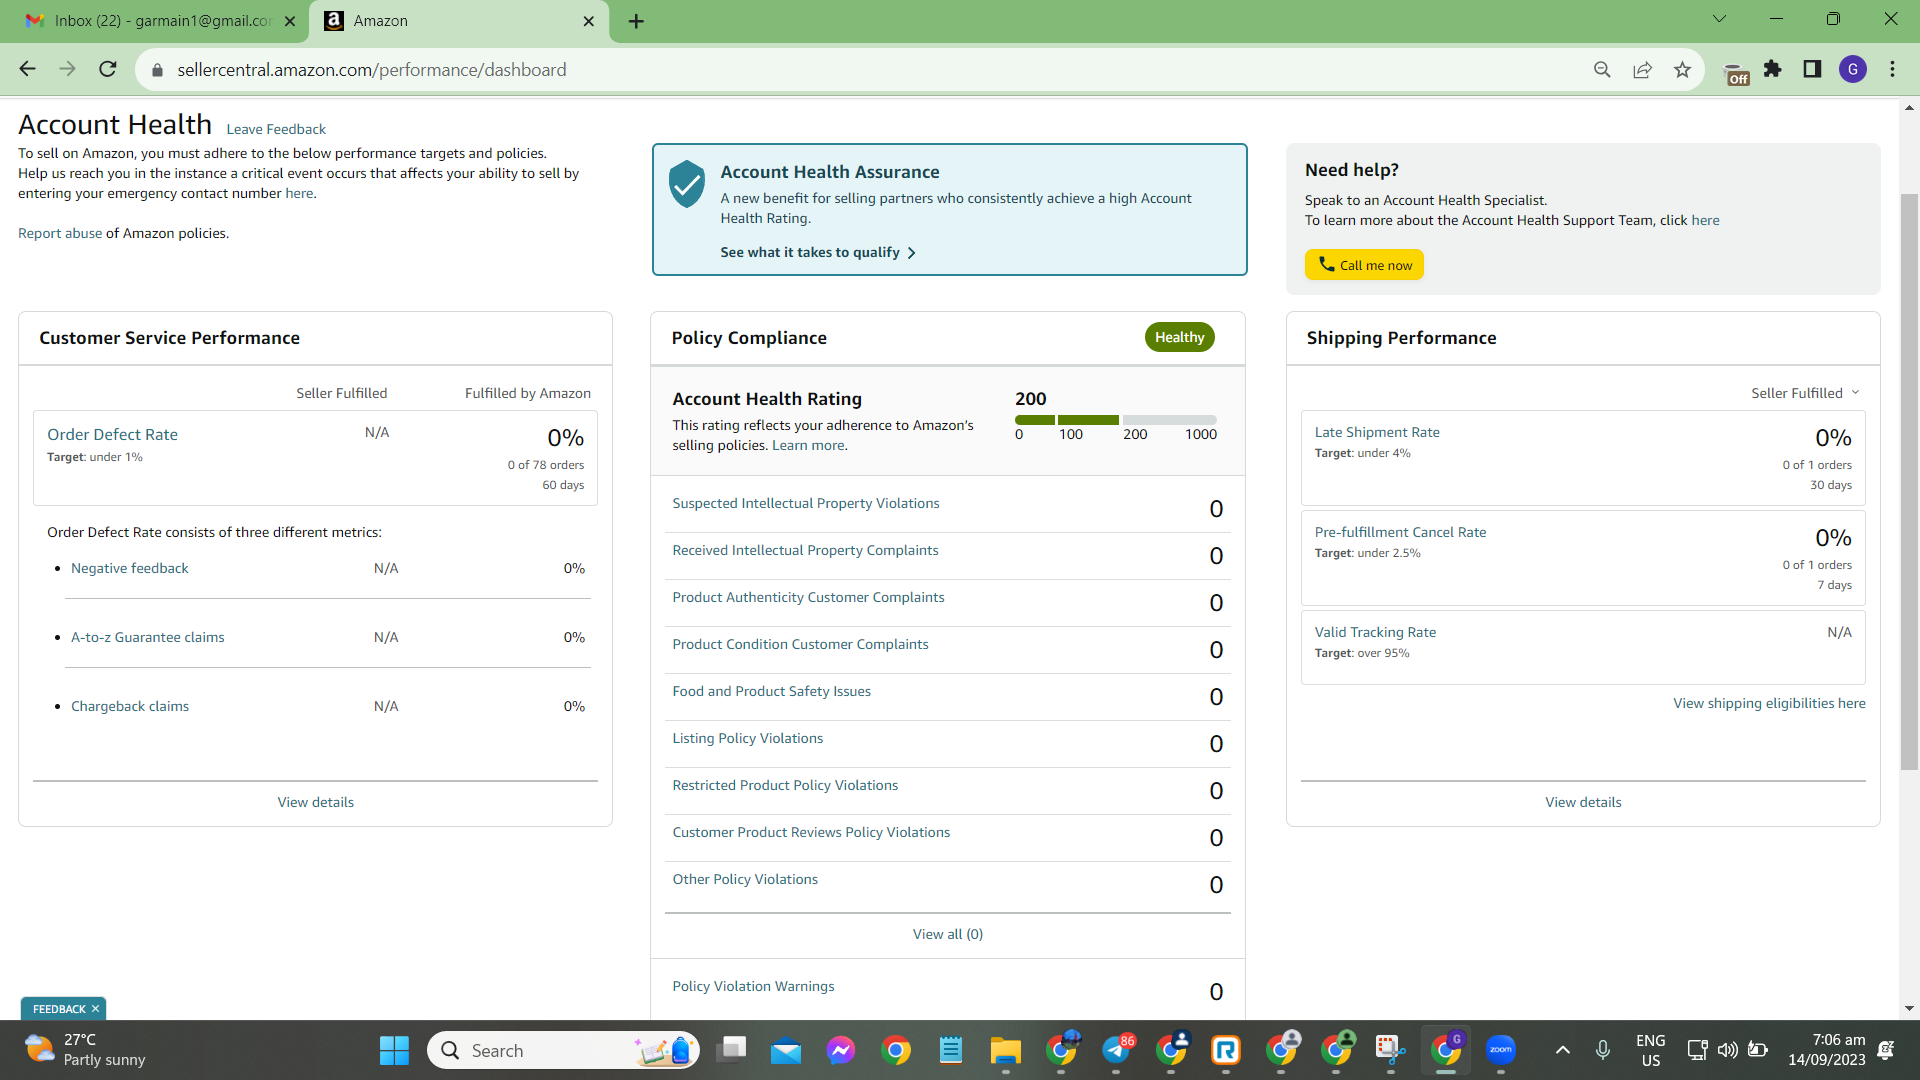Expand the Seller Fulfilled shipping dropdown
The image size is (1920, 1080).
[1805, 393]
